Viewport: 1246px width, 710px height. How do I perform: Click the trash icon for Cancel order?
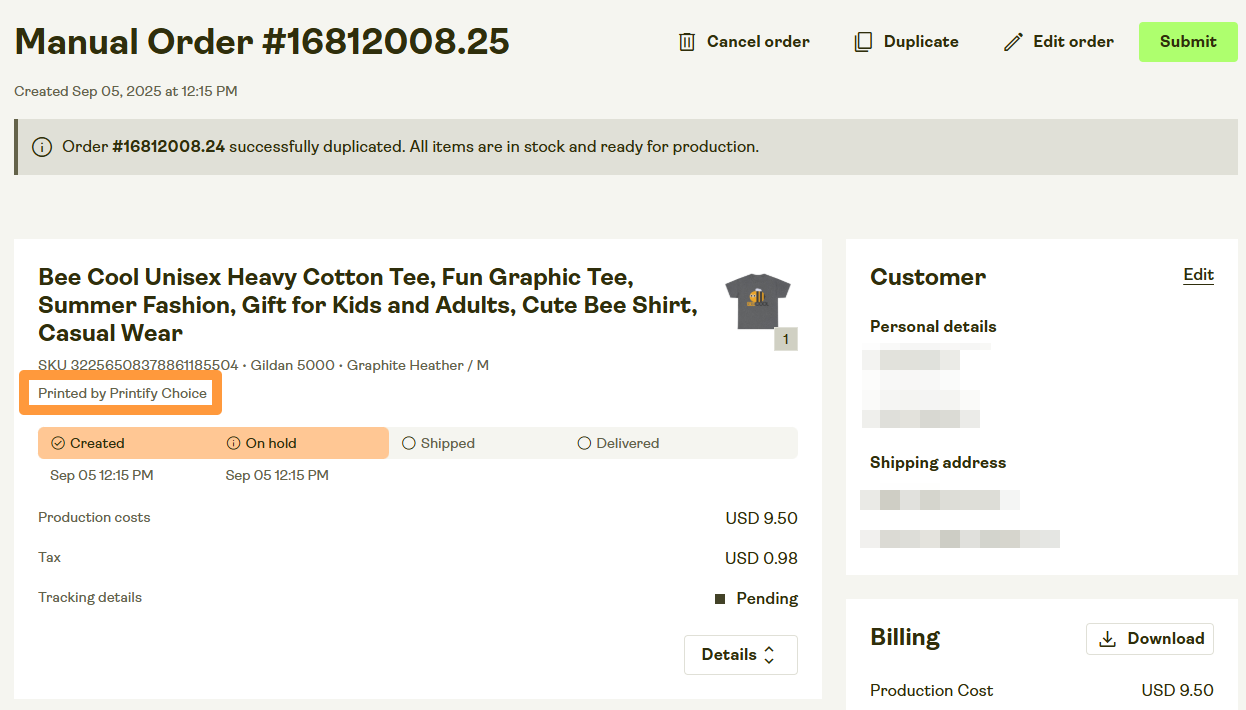[x=687, y=42]
